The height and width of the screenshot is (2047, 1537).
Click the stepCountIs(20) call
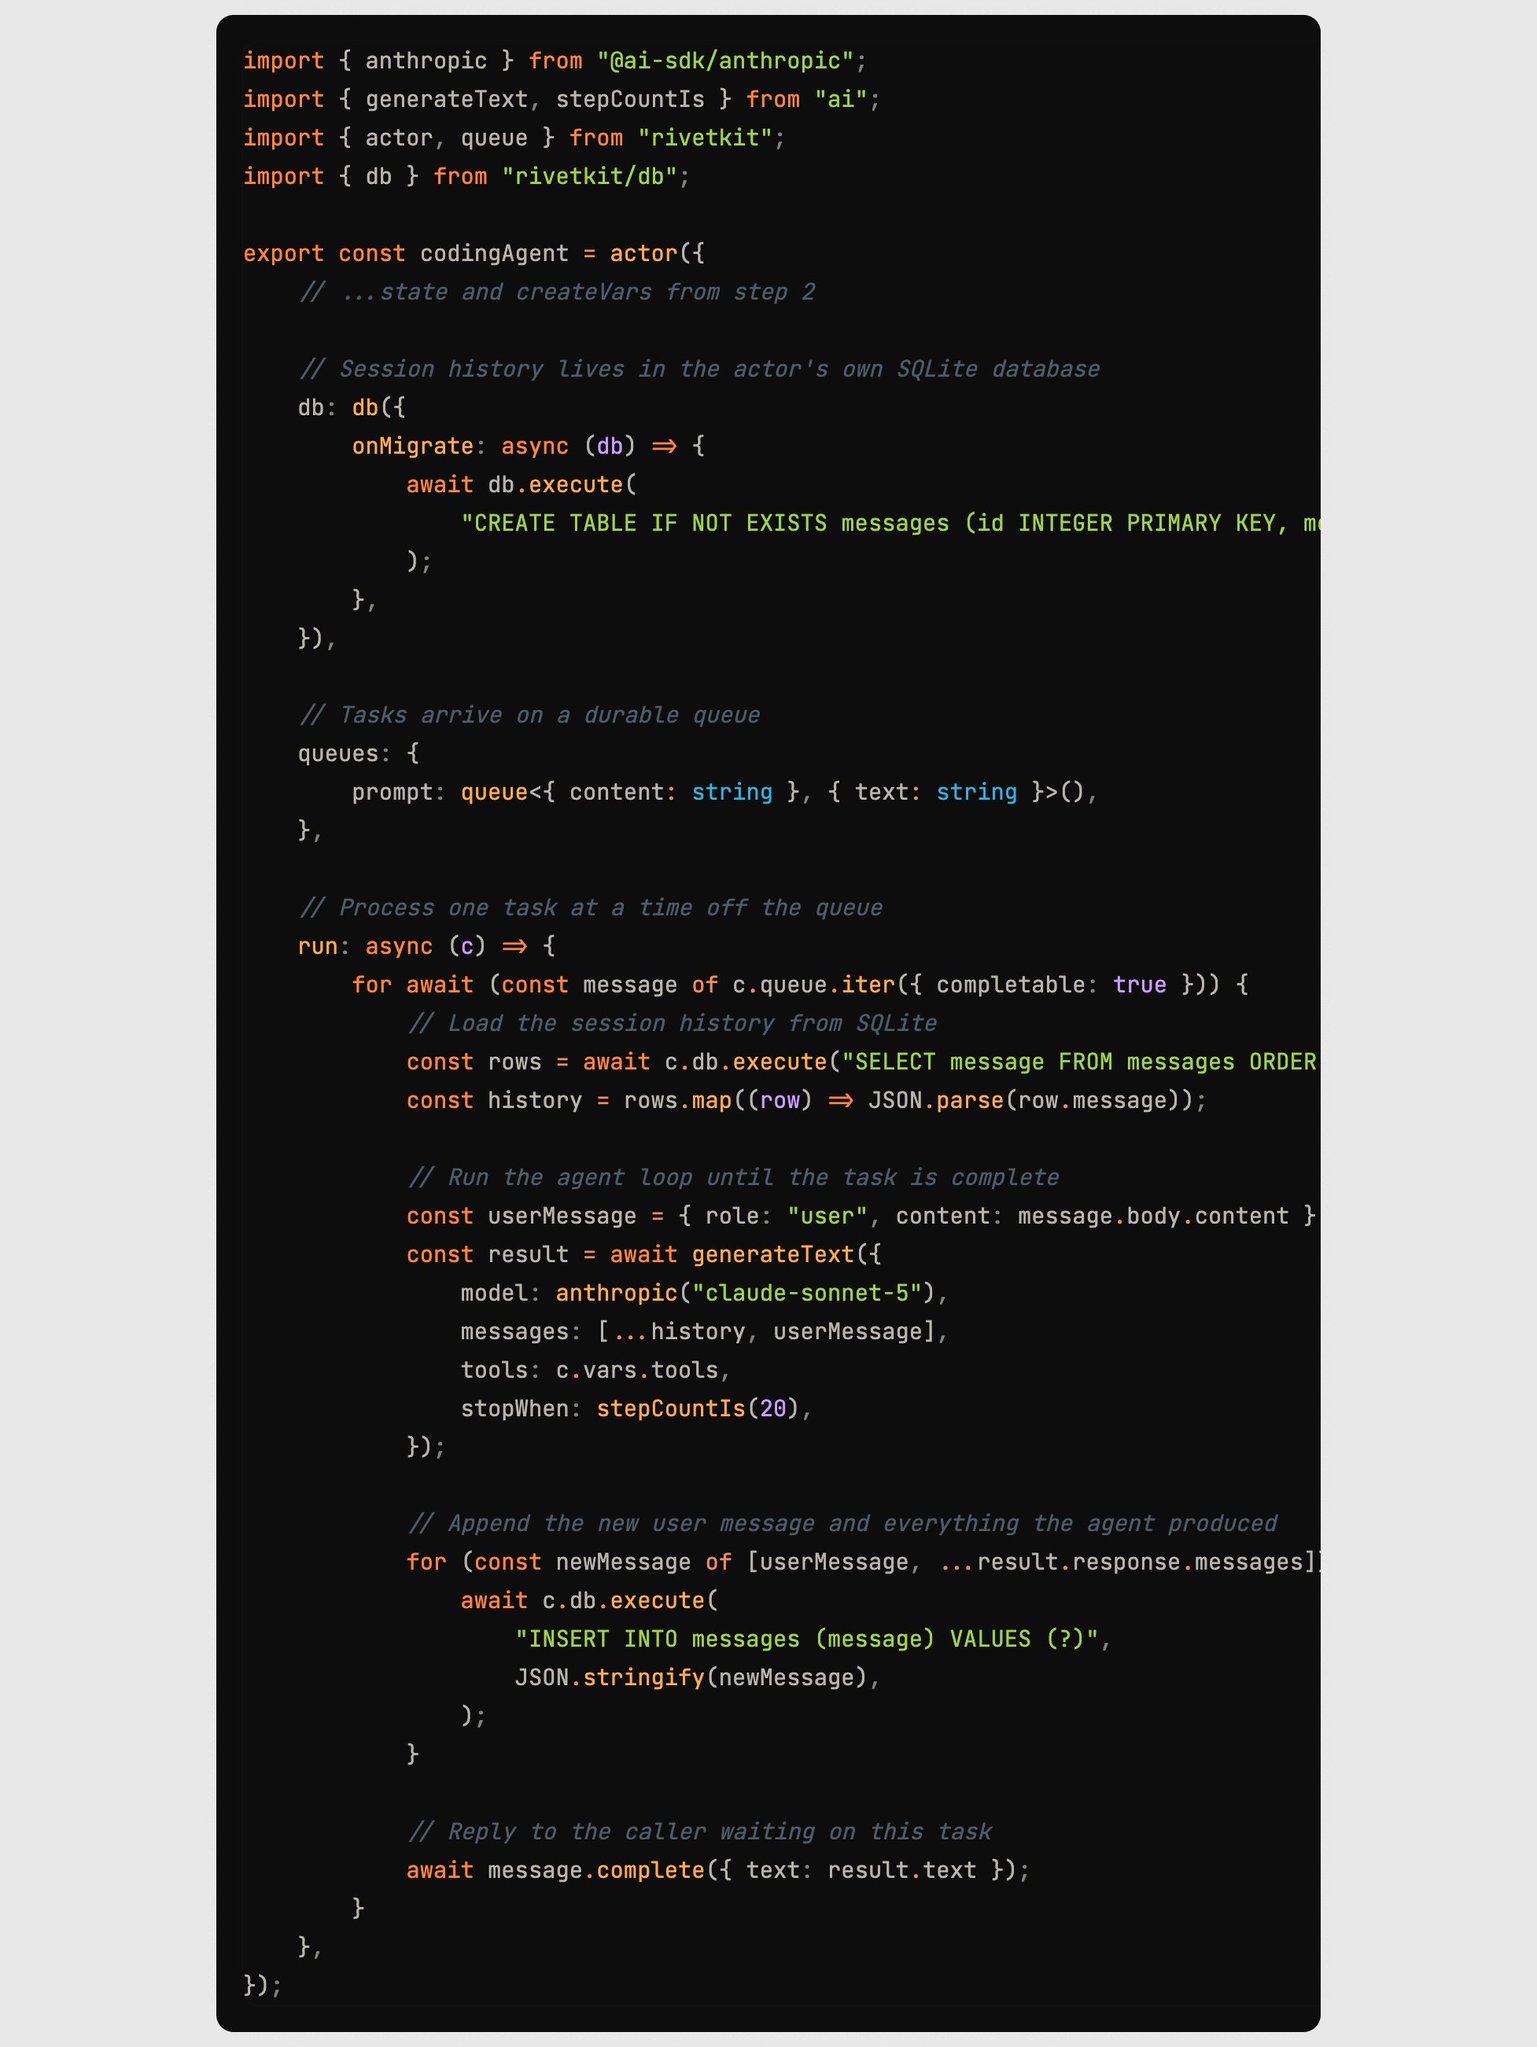click(x=698, y=1408)
